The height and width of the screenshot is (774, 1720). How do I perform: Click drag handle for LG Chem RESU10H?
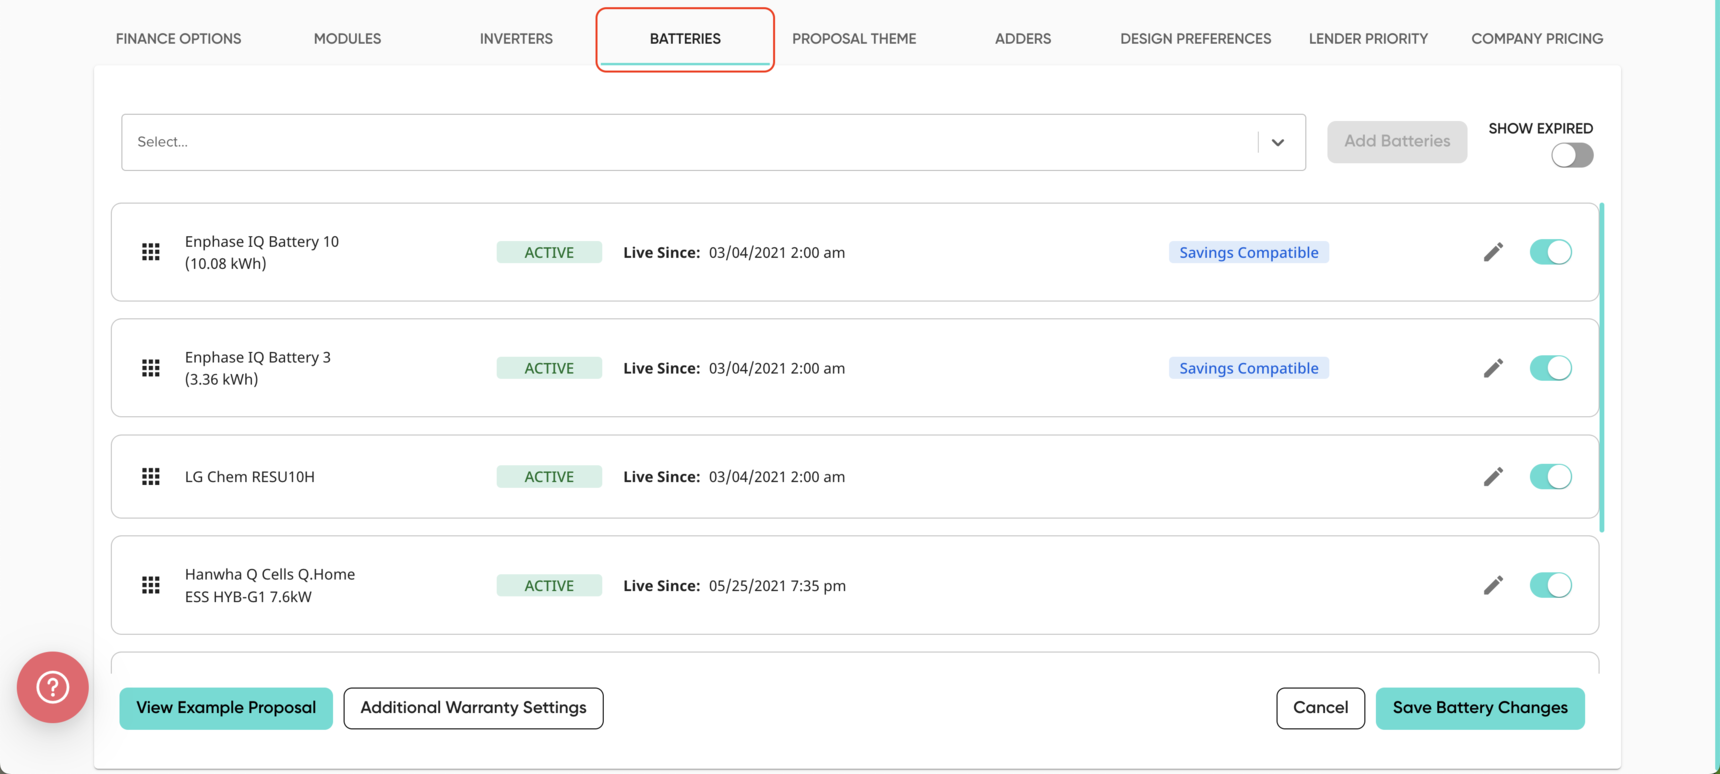(151, 477)
